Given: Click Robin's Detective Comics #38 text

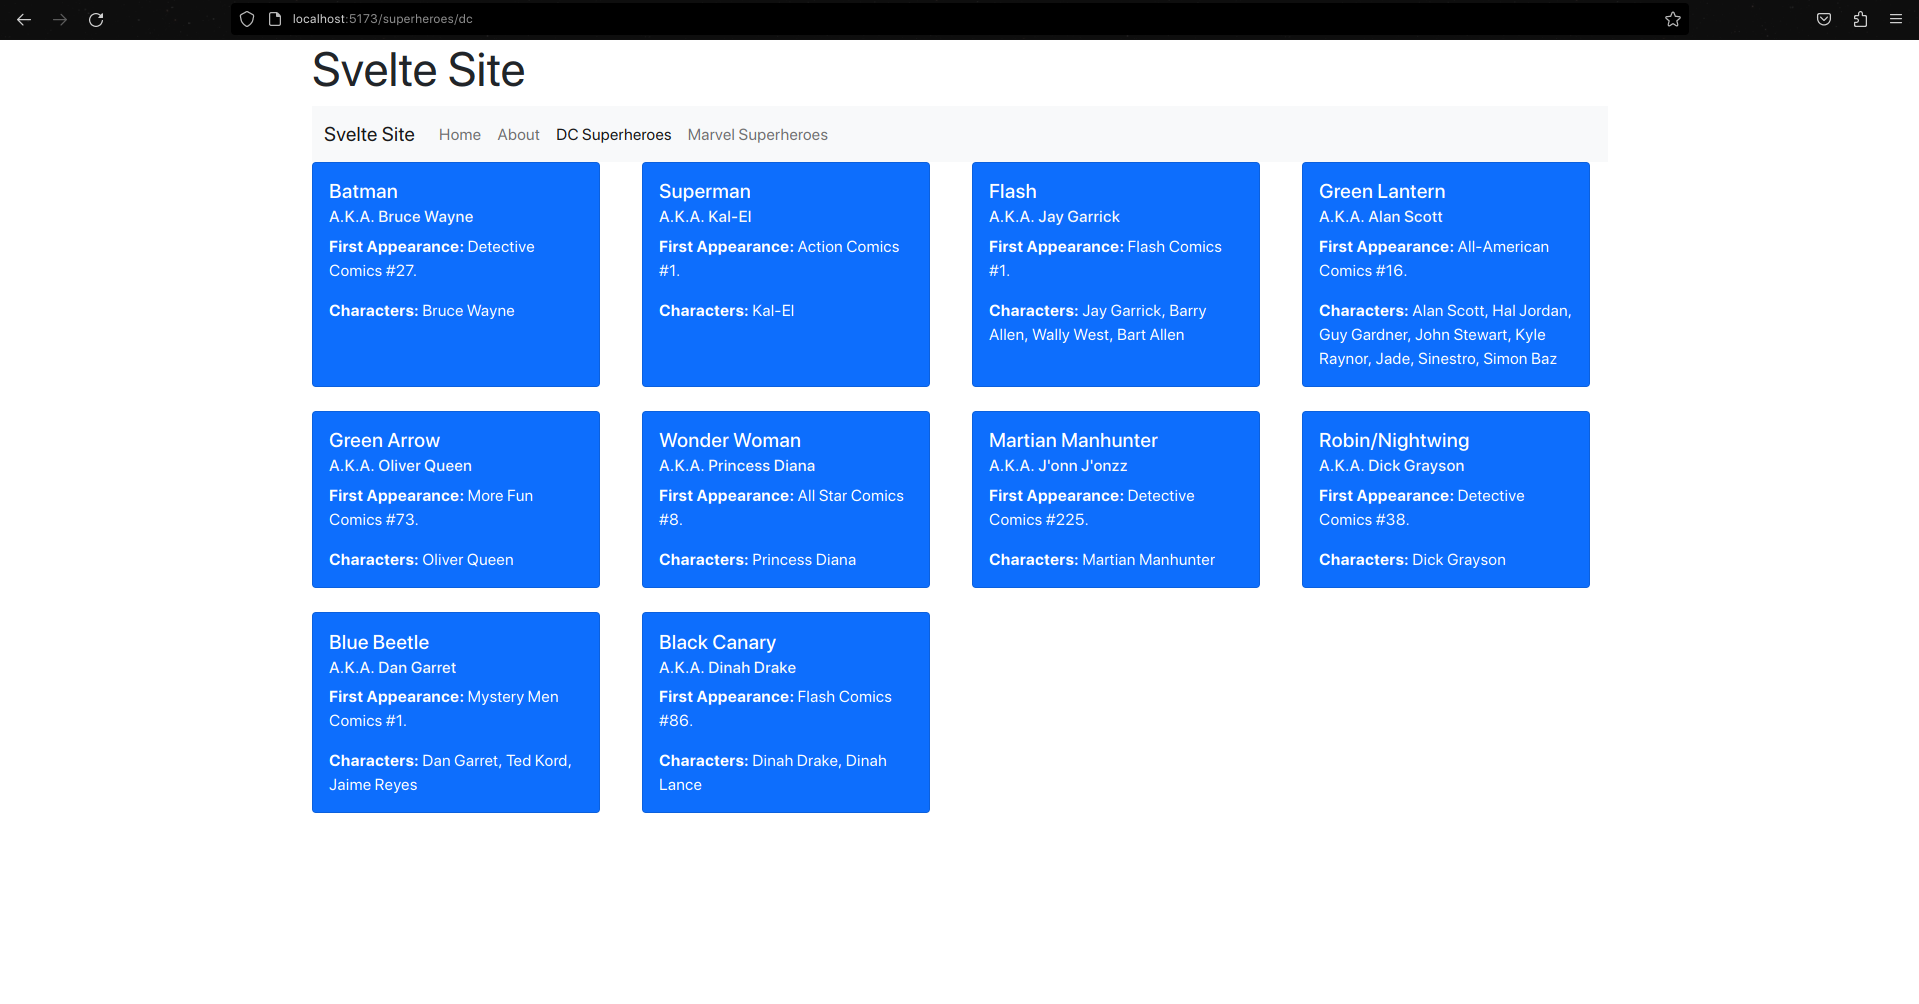Looking at the screenshot, I should click(1422, 507).
